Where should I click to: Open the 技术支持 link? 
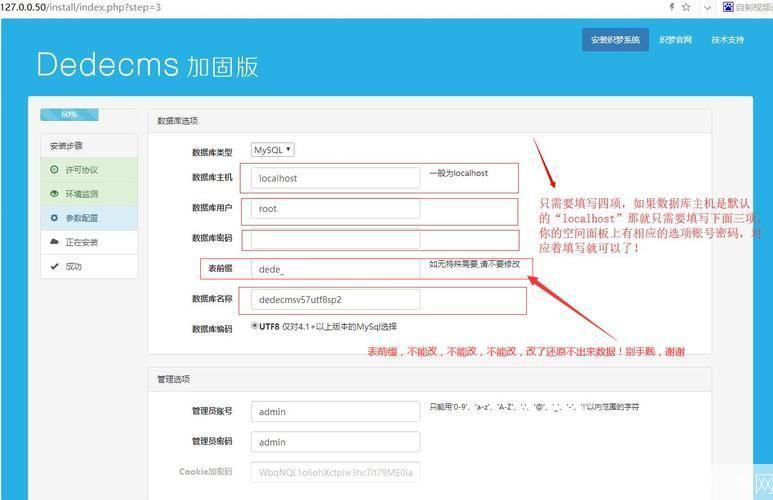click(727, 40)
